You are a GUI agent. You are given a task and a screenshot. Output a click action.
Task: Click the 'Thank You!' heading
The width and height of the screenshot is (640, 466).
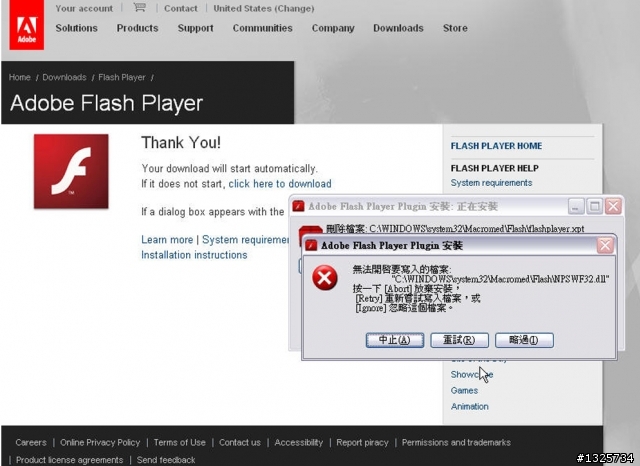click(181, 142)
